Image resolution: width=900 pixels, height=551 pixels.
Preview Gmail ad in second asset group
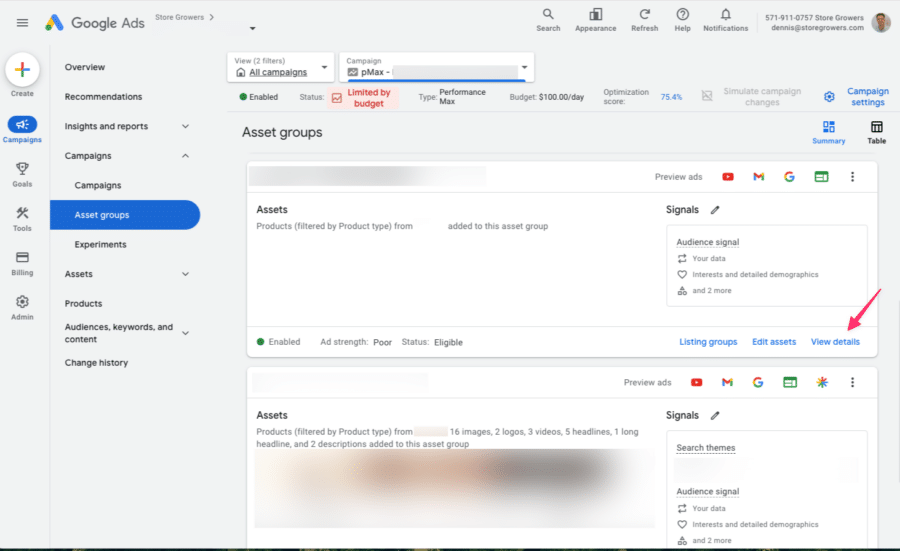[727, 382]
